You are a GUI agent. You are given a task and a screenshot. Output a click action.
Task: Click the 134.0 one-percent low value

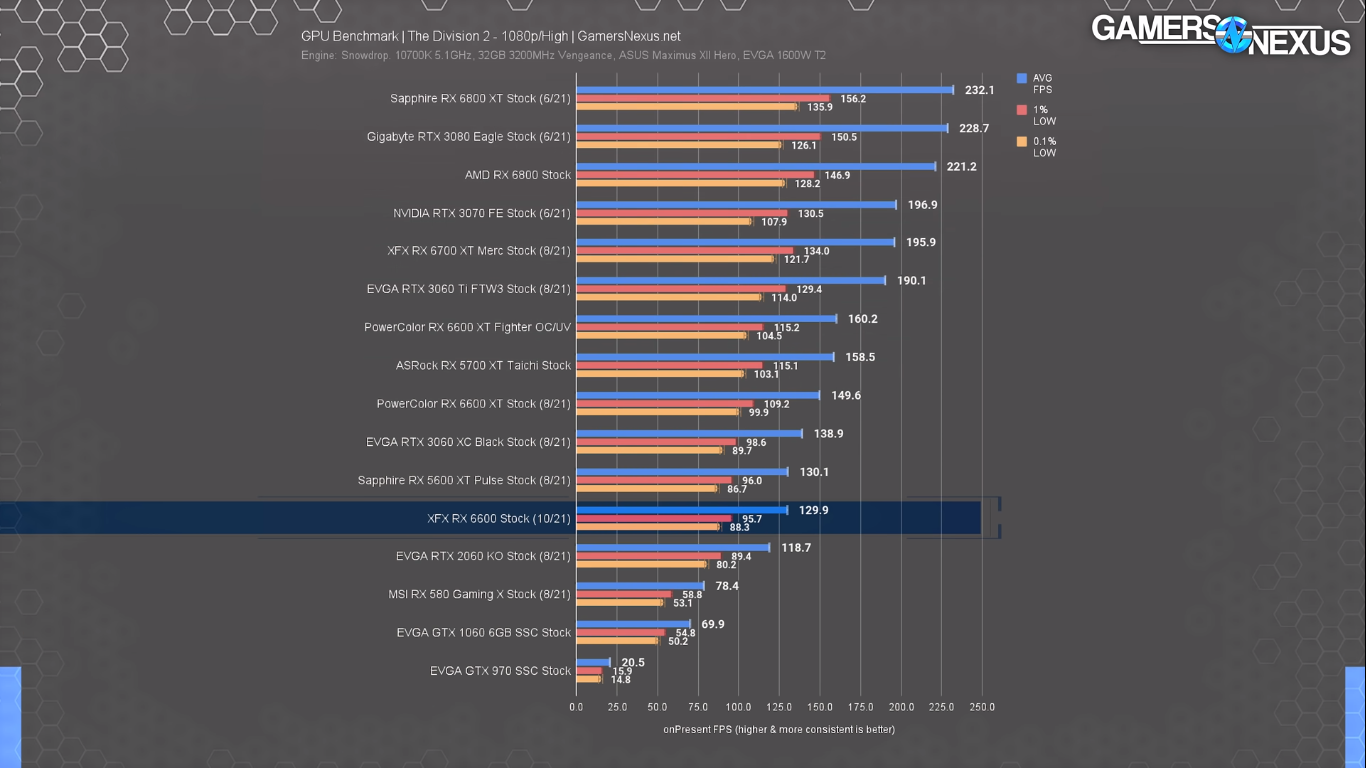pyautogui.click(x=816, y=251)
